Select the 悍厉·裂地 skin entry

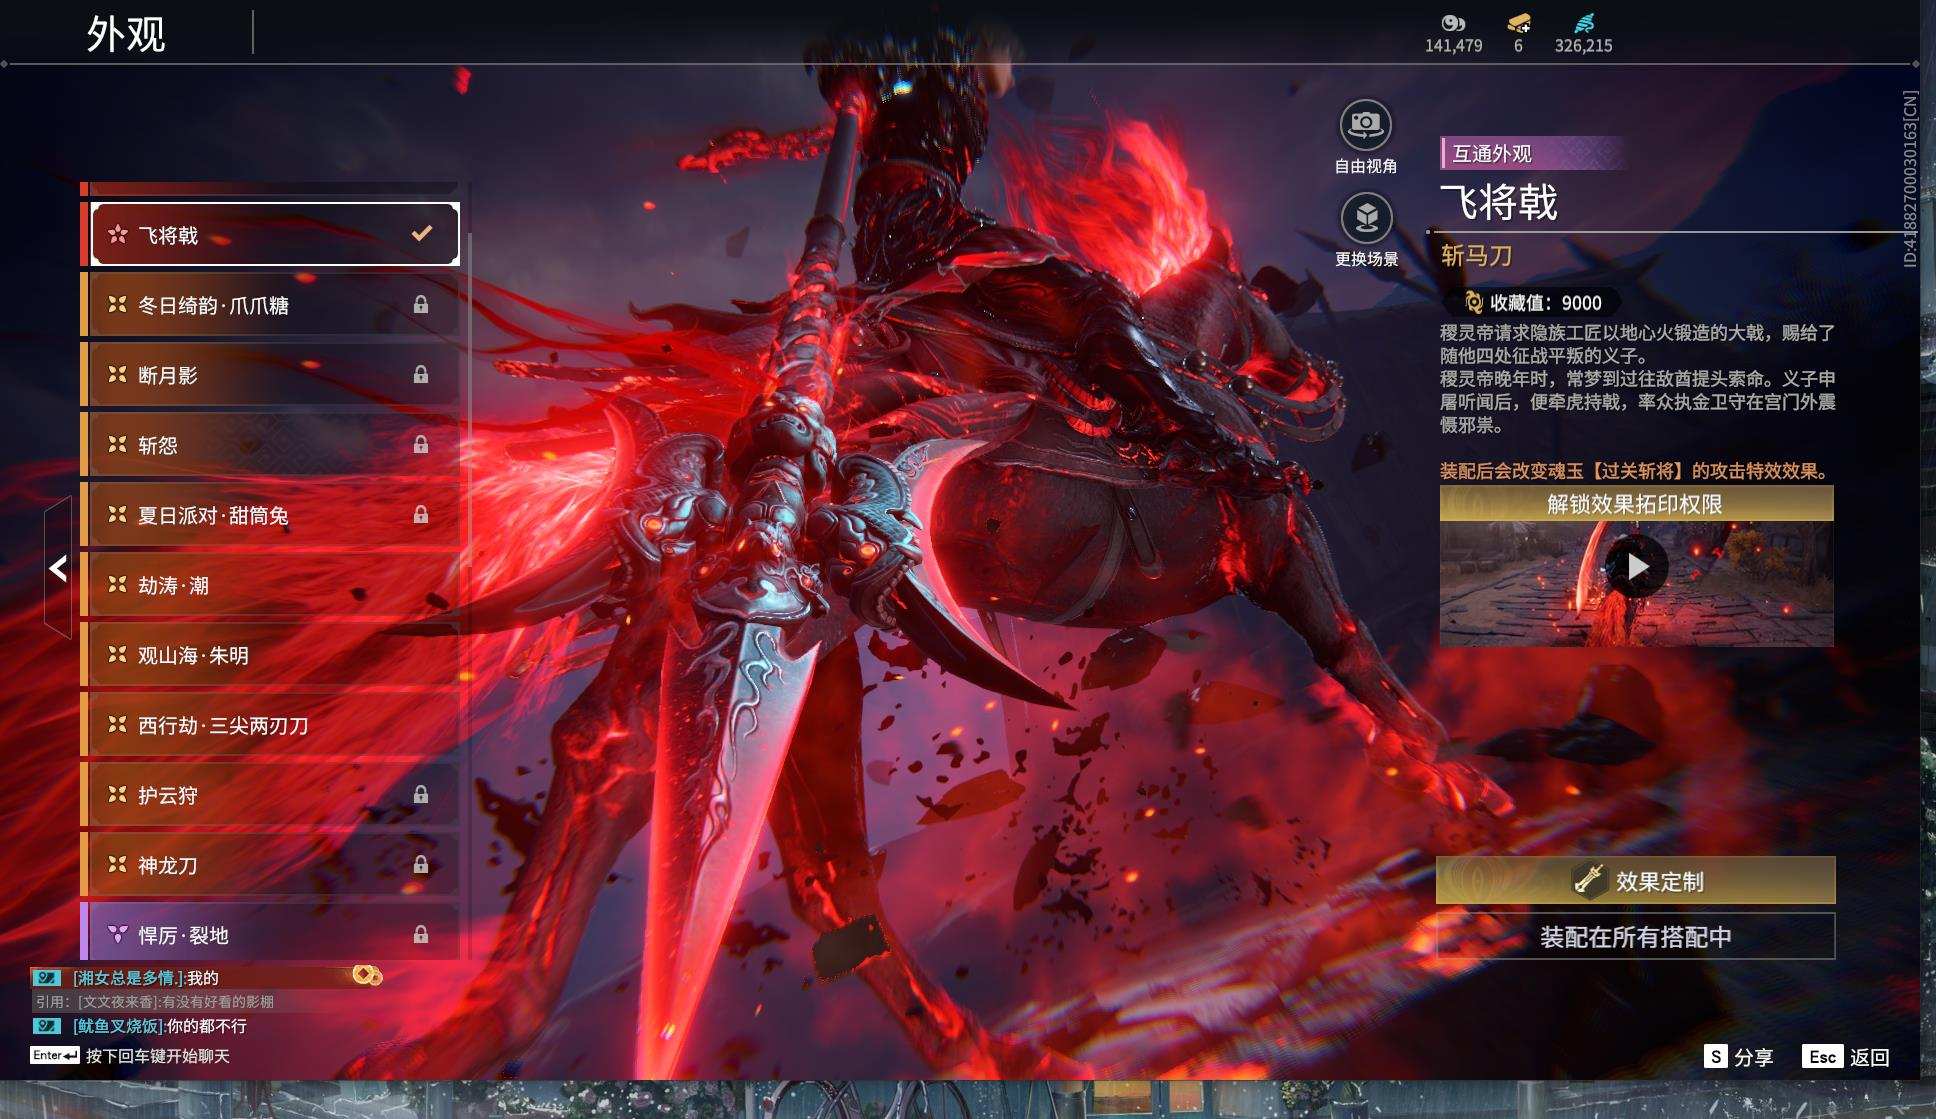pos(270,931)
